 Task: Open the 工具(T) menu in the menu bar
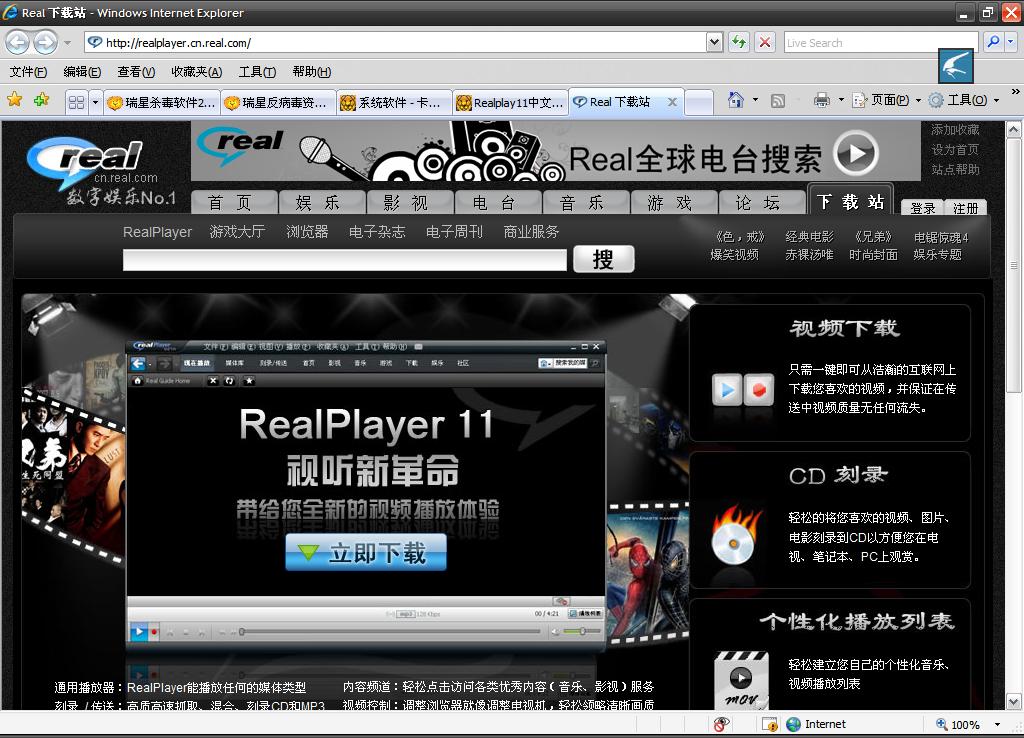[257, 72]
